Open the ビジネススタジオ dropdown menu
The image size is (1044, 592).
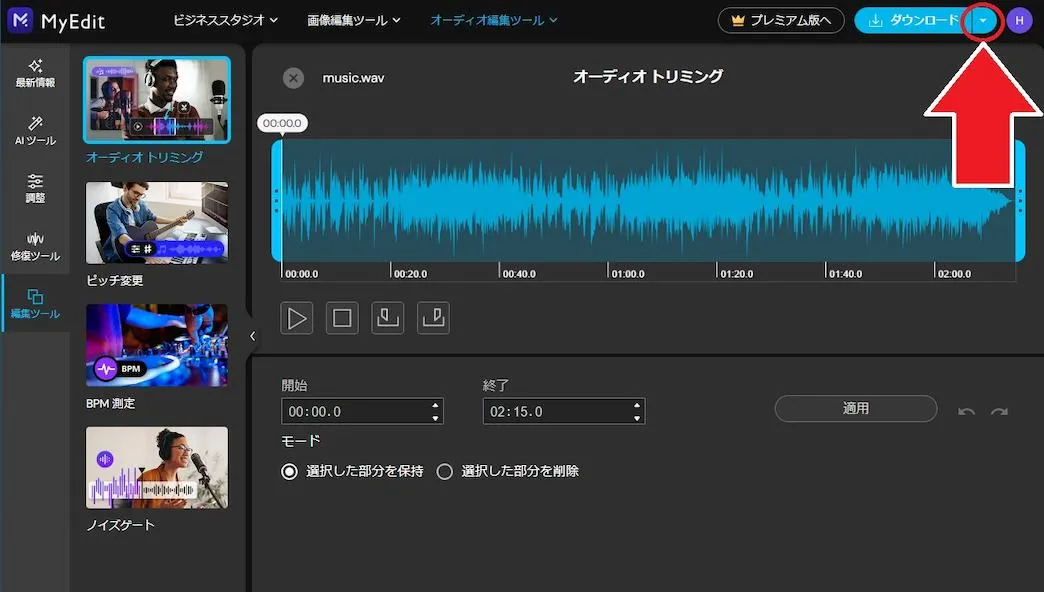225,20
